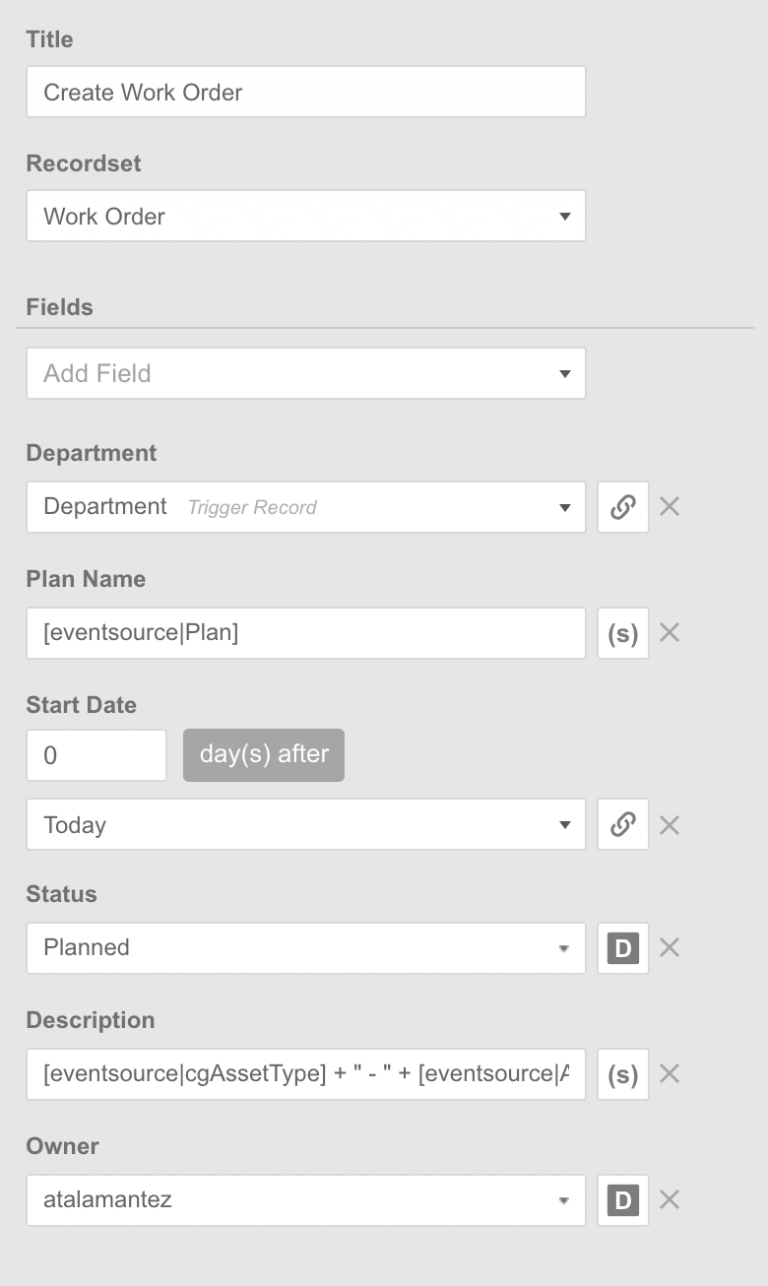Select the Title field containing Create Work Order
768x1286 pixels.
(x=305, y=92)
